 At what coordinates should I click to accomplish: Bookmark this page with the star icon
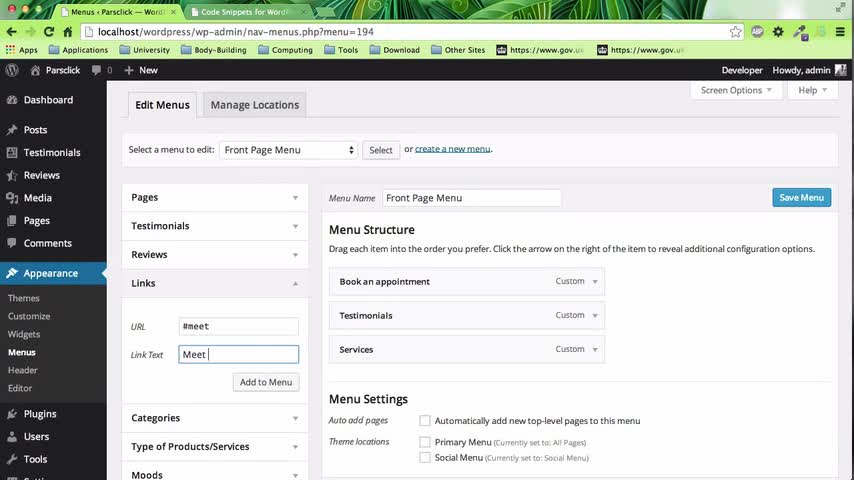[736, 32]
